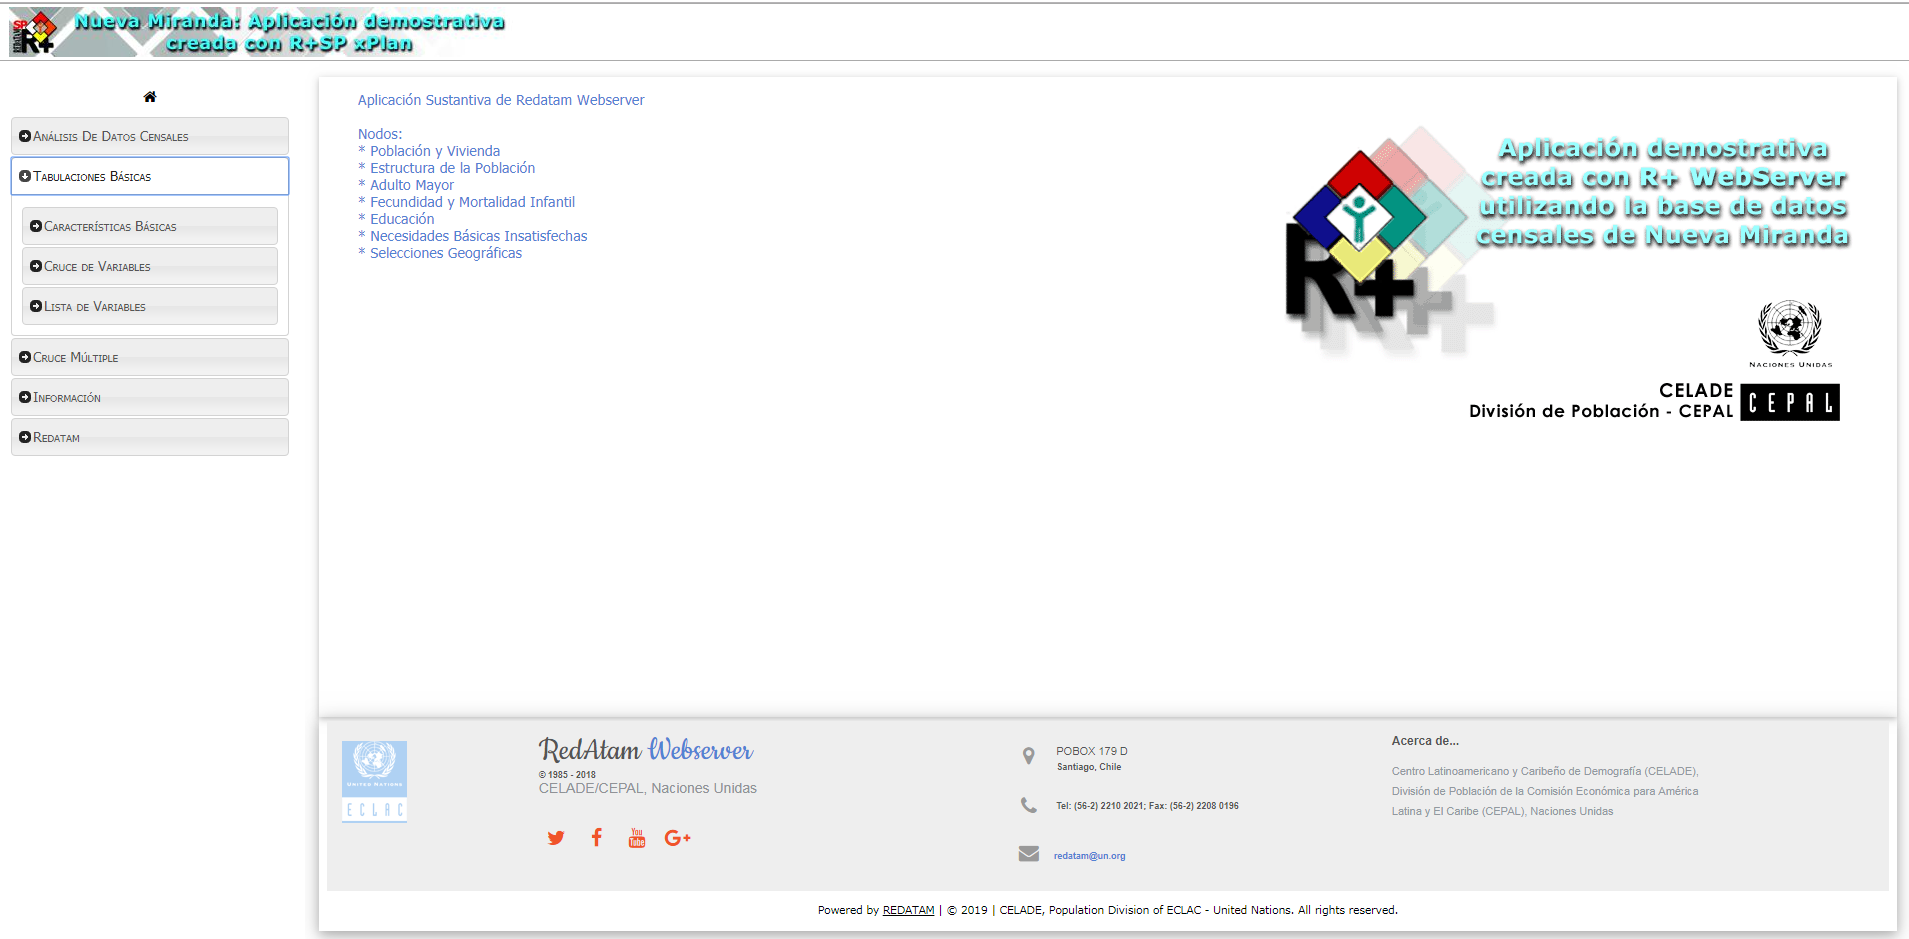Open Análisis De Datos Censales menu
This screenshot has height=939, width=1909.
150,136
